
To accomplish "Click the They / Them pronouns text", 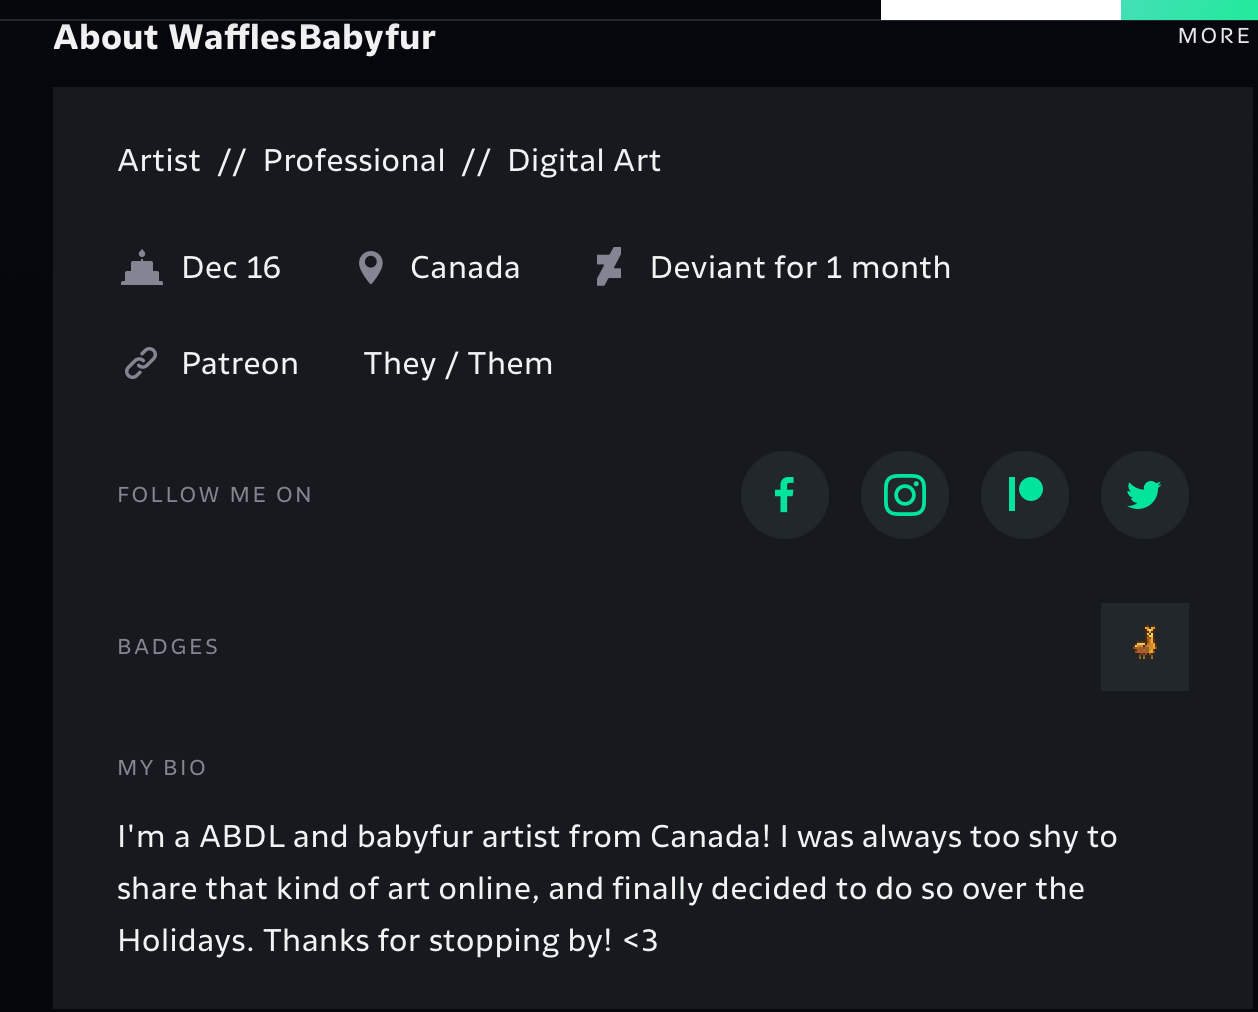I will click(458, 364).
